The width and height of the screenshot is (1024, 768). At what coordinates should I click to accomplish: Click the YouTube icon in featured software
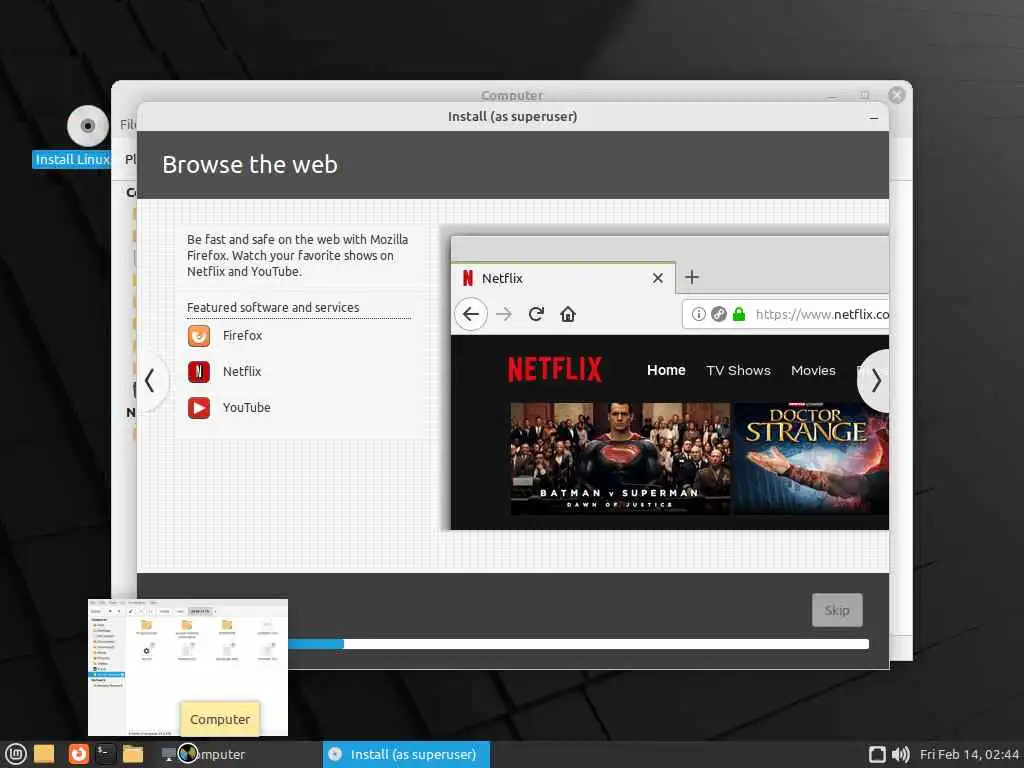pyautogui.click(x=199, y=408)
